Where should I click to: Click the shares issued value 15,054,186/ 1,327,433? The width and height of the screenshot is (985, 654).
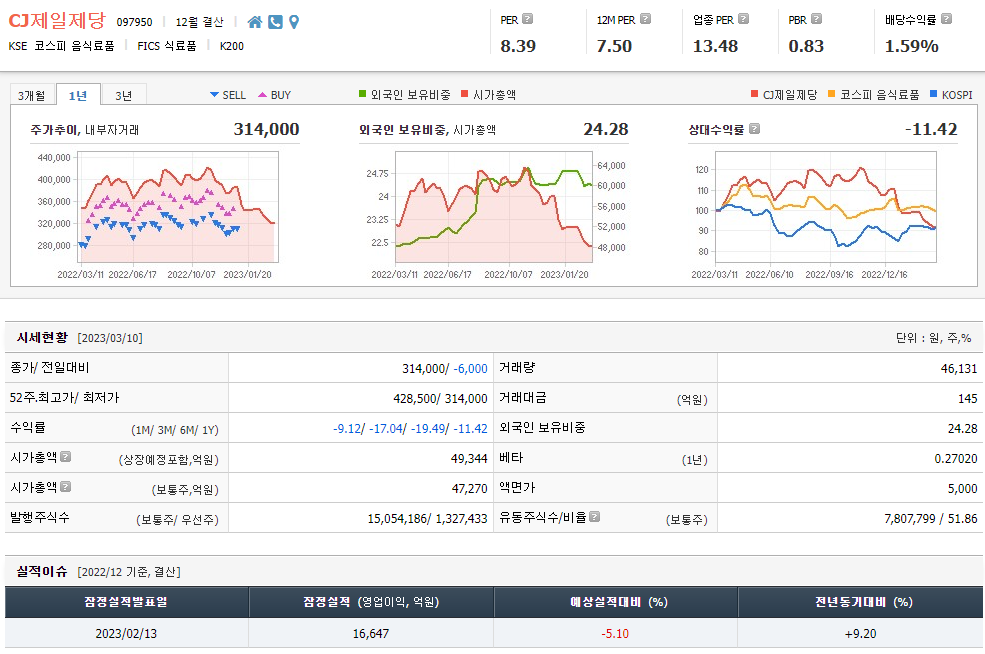pos(428,518)
